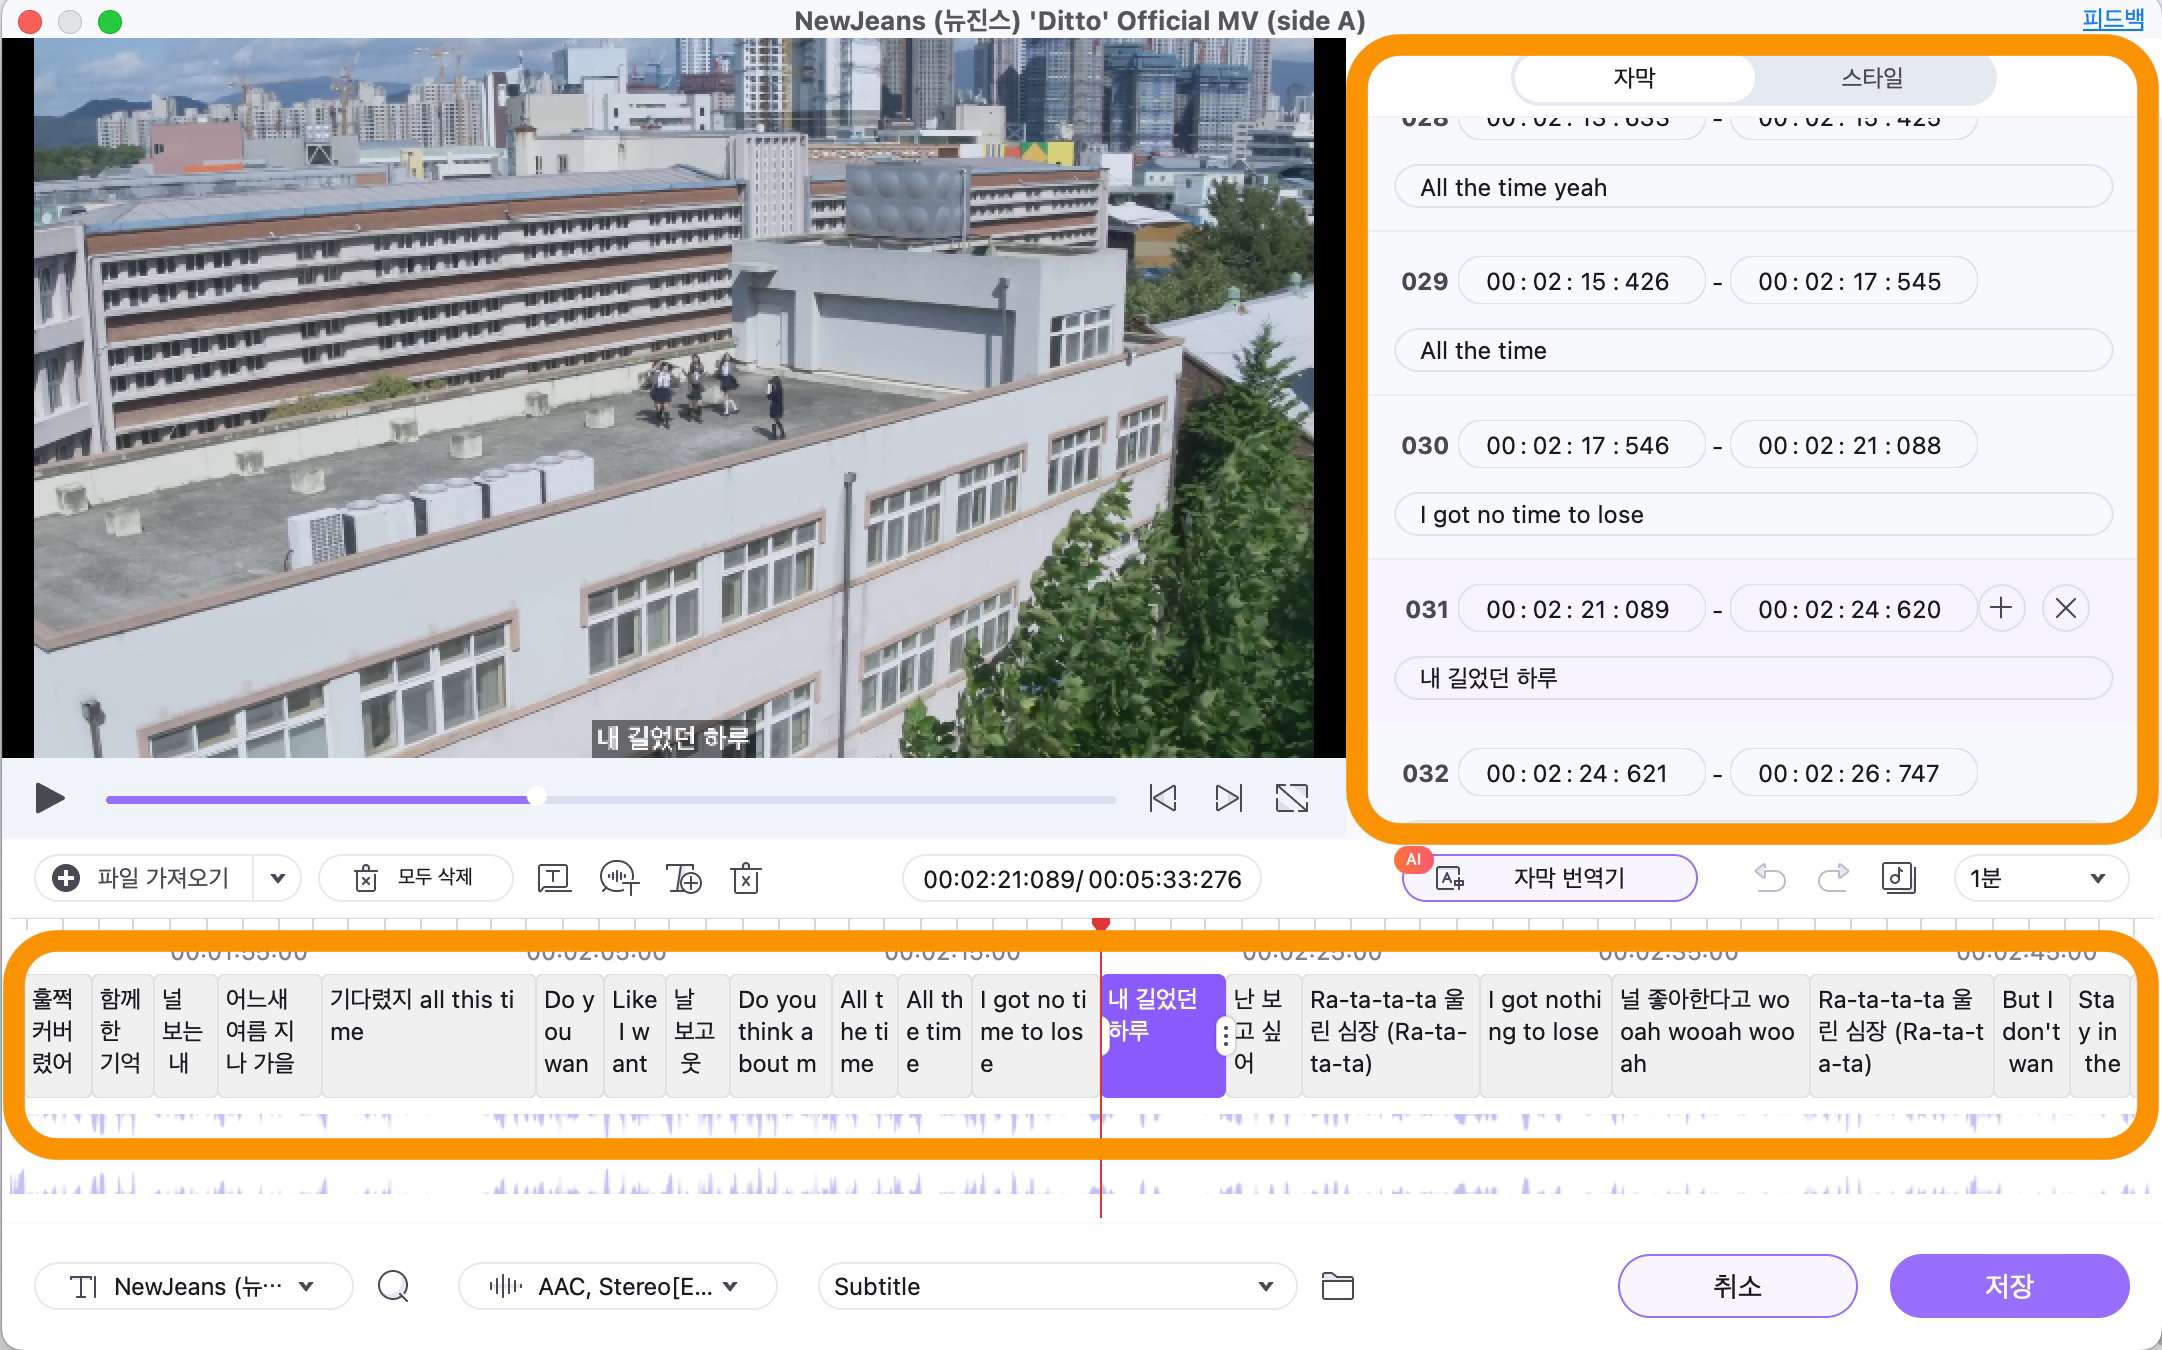
Task: Expand the 파일 가져오기 dropdown arrow
Action: pos(277,876)
